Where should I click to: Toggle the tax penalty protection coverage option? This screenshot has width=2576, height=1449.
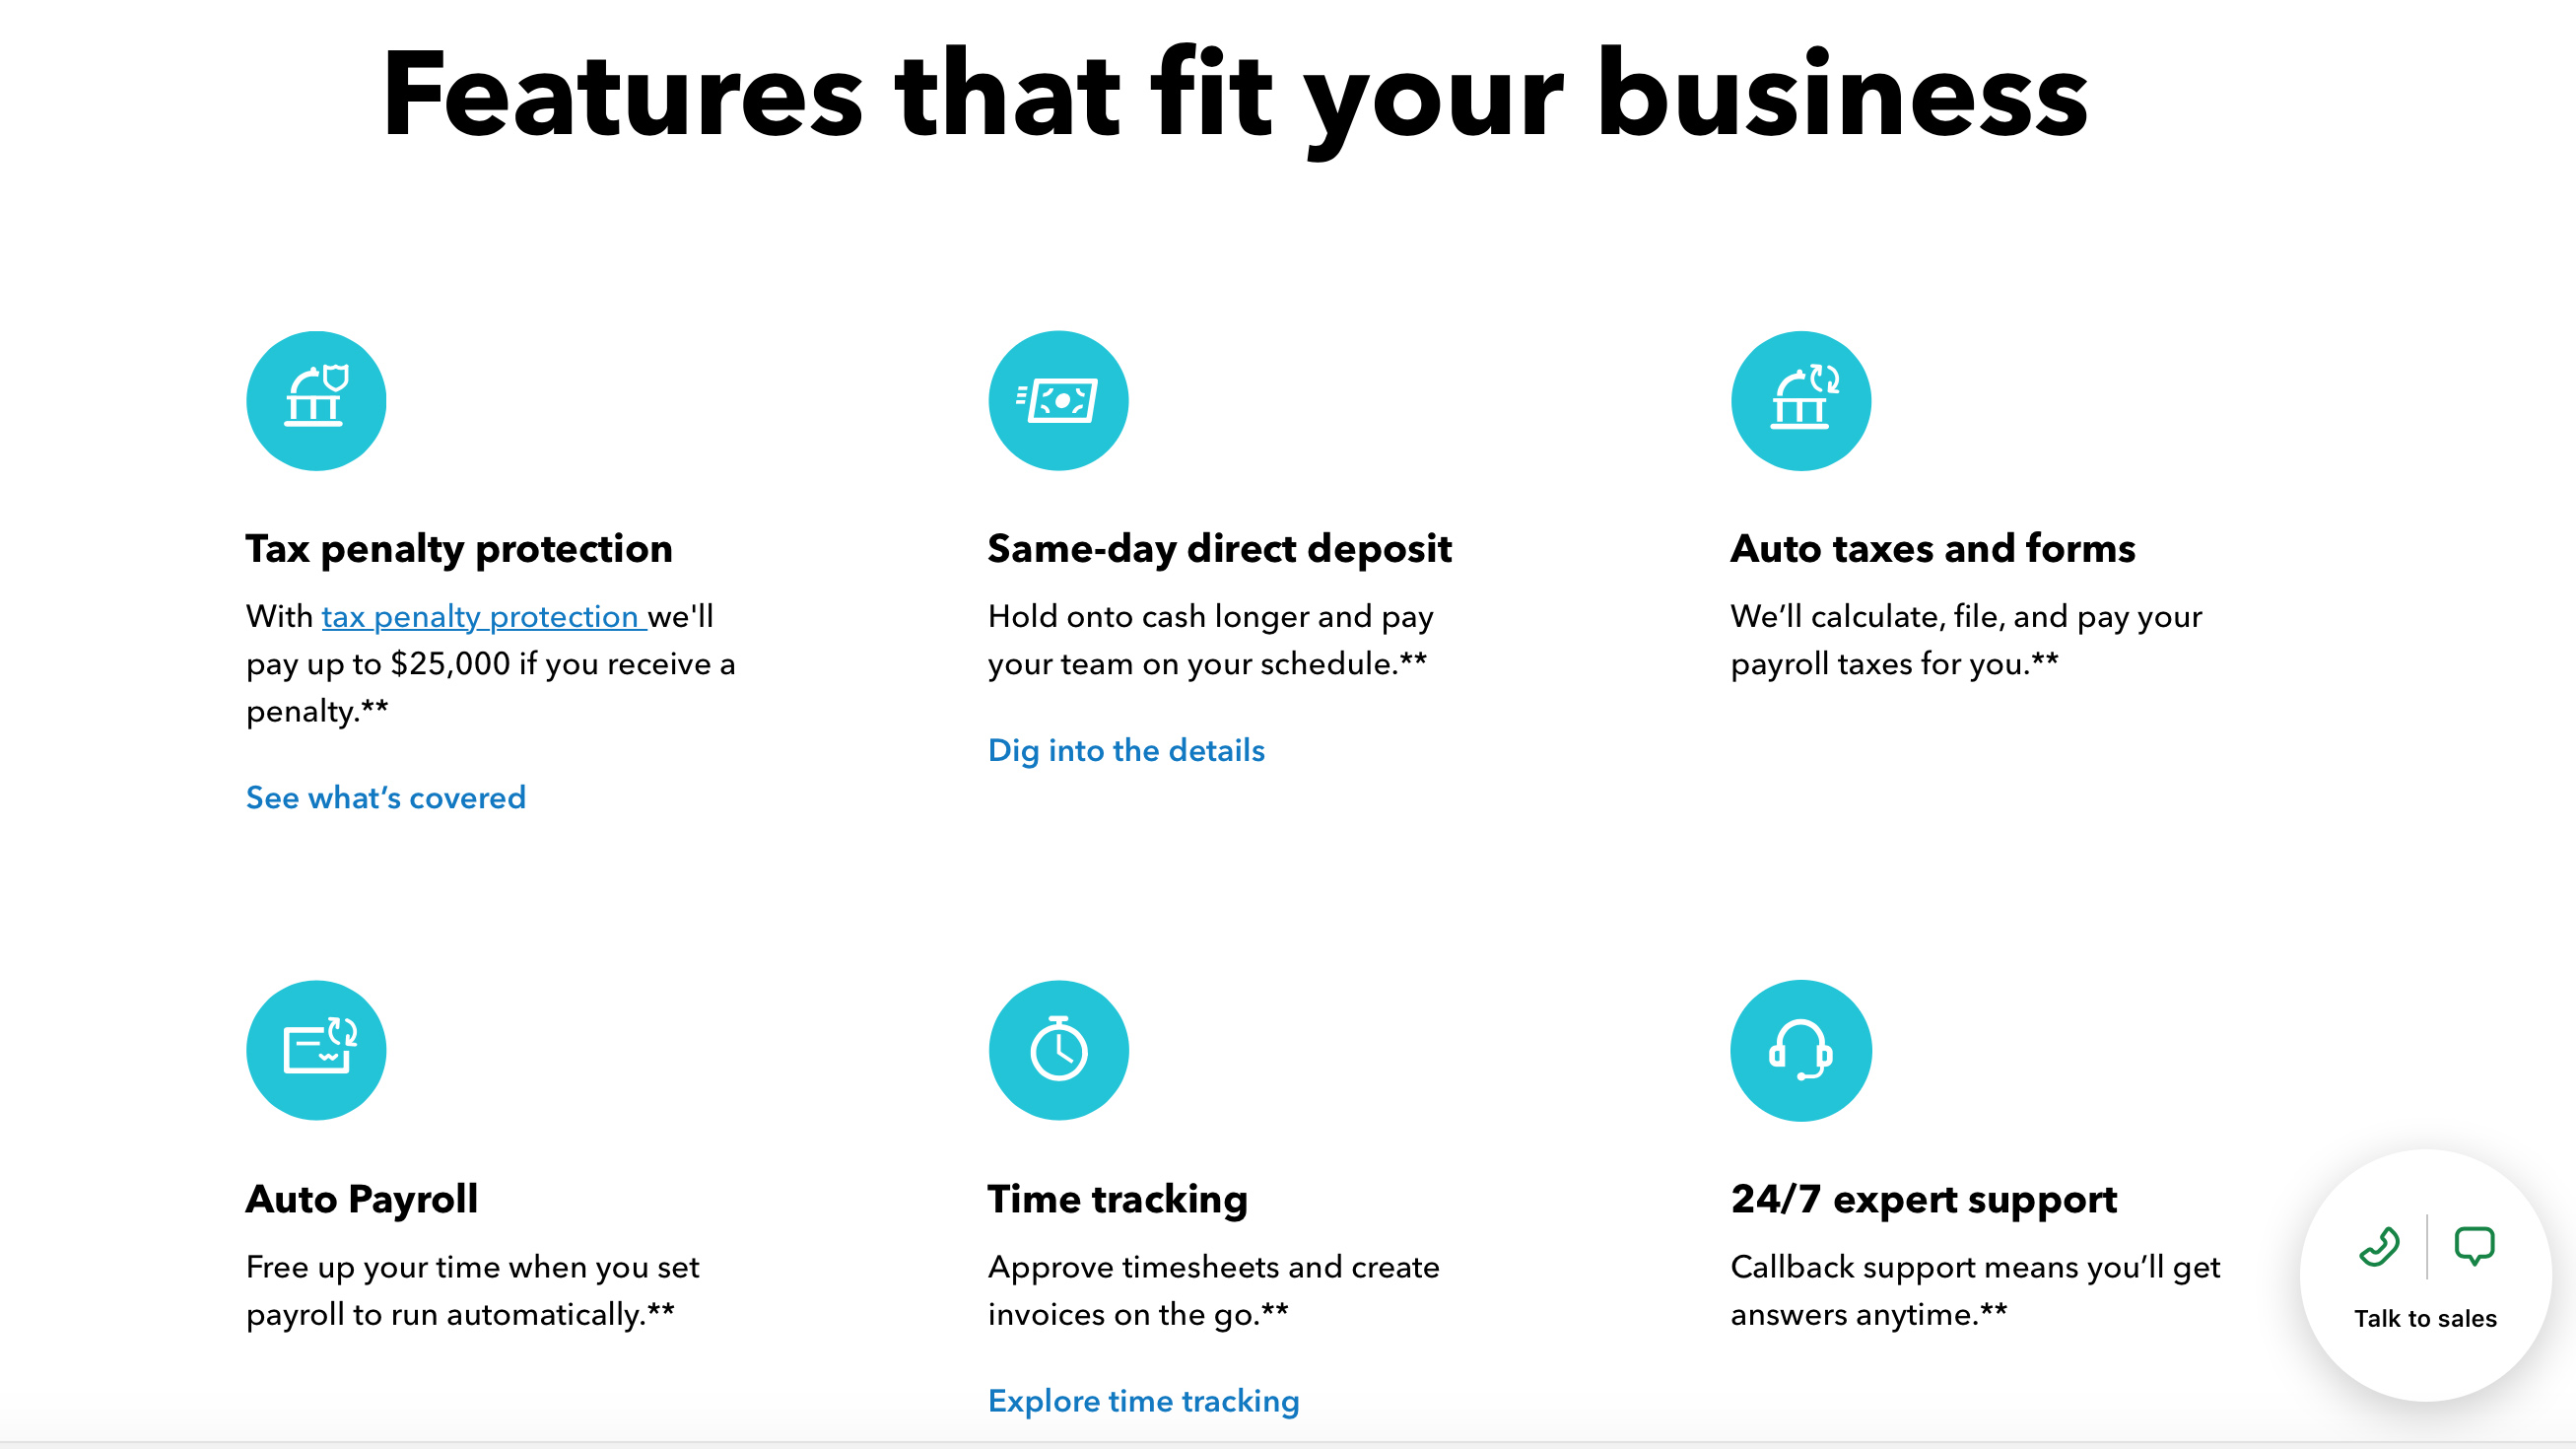[385, 797]
